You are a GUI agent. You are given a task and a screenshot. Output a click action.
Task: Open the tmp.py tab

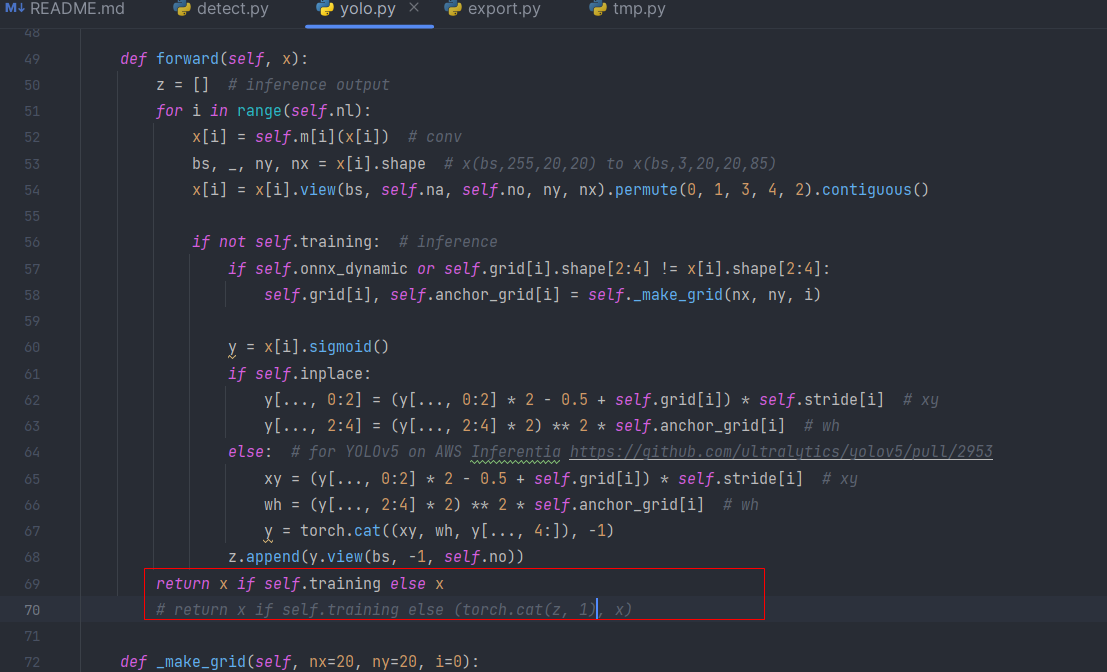tap(628, 9)
